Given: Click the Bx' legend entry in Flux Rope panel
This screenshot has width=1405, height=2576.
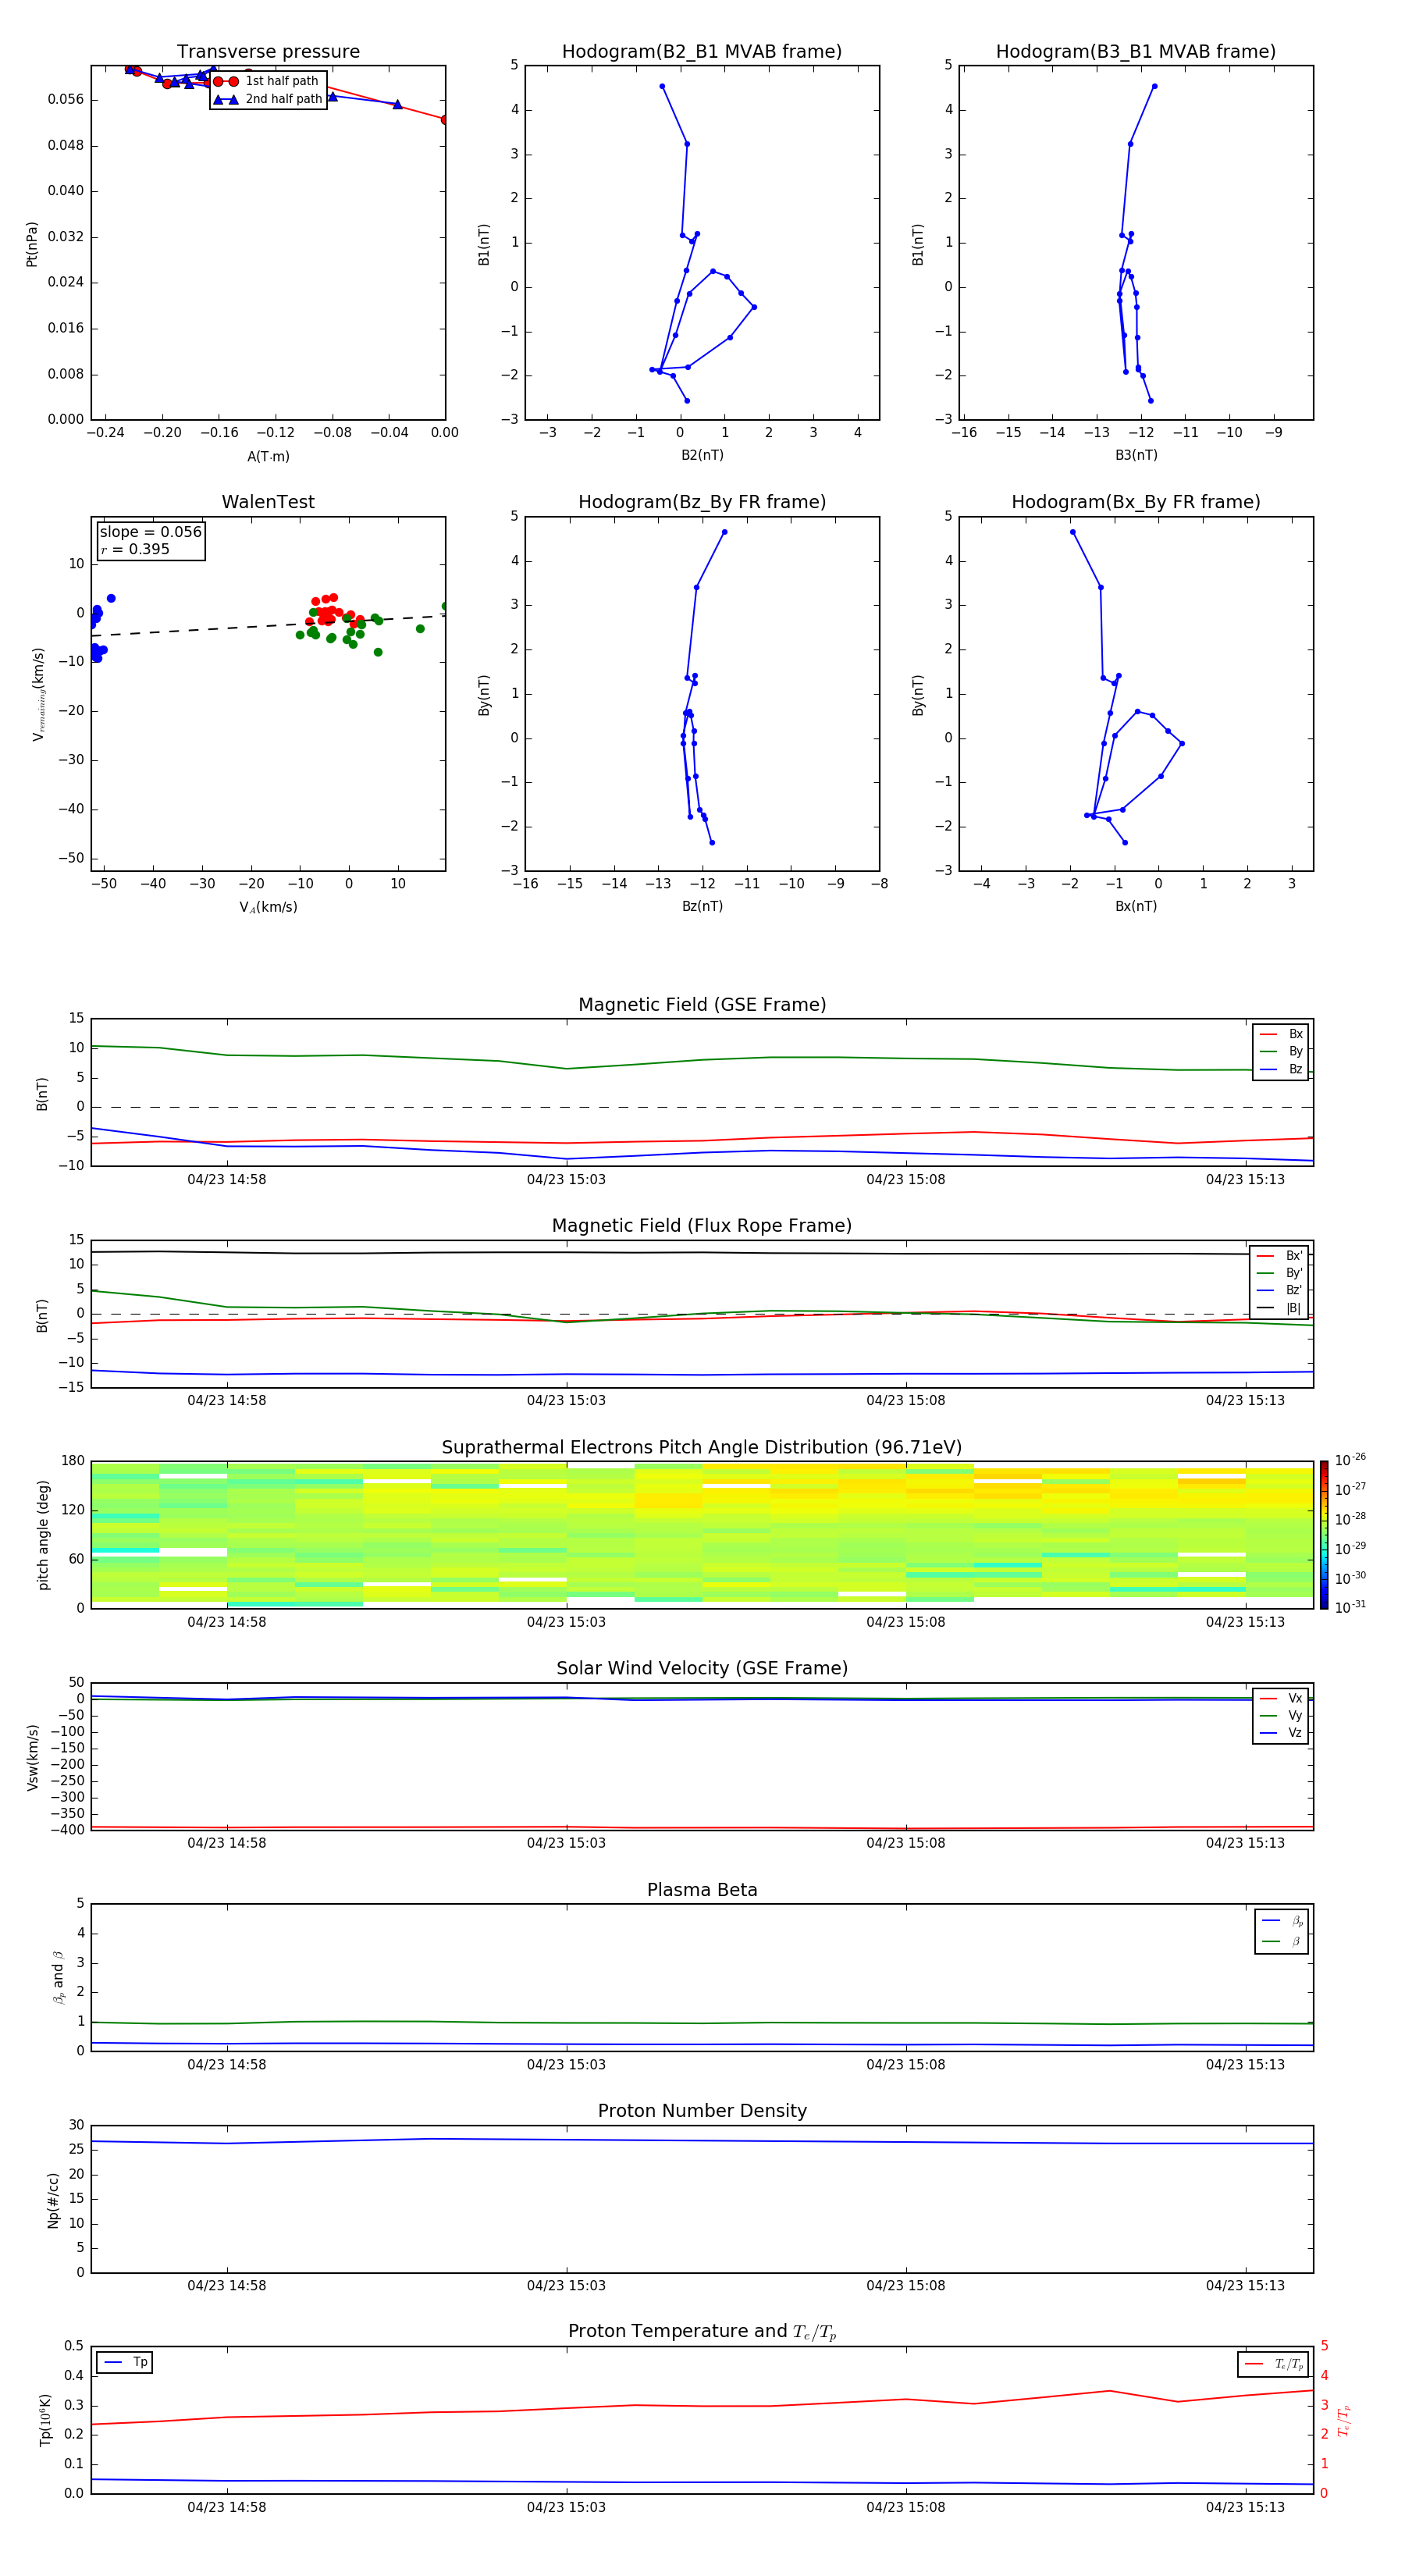Looking at the screenshot, I should pyautogui.click(x=1279, y=1256).
